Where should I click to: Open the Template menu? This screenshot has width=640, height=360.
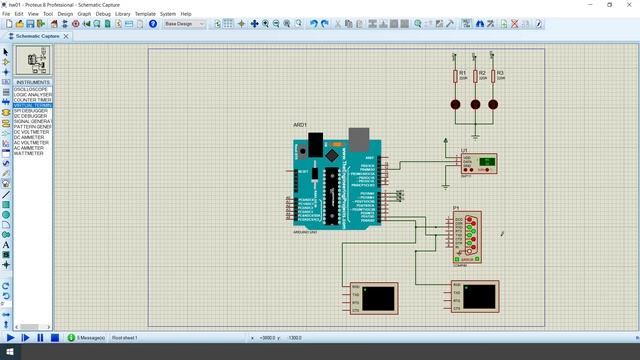(145, 14)
